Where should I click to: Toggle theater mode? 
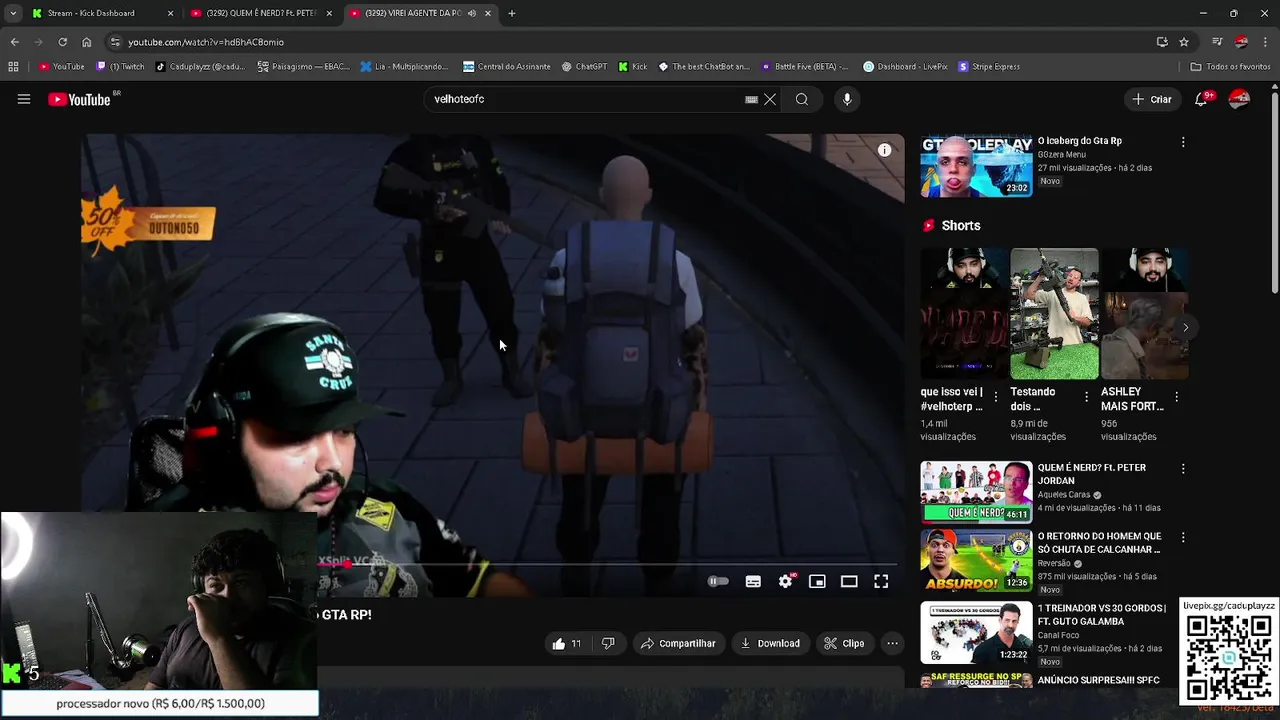(x=849, y=581)
